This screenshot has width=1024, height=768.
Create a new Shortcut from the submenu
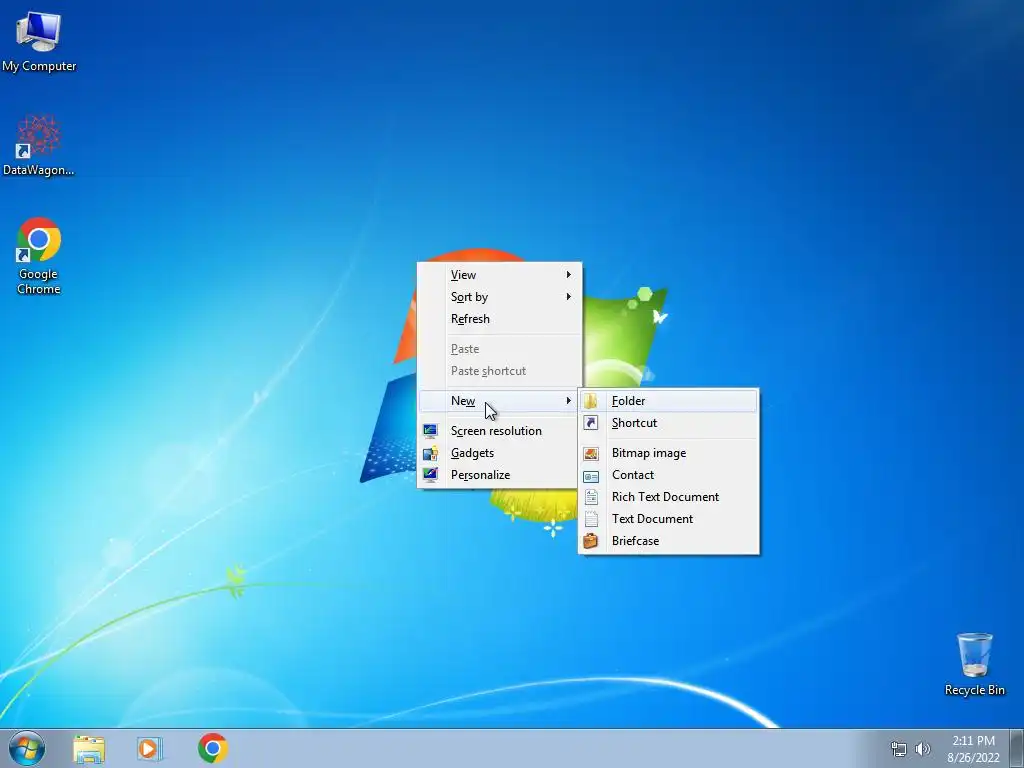pyautogui.click(x=669, y=423)
